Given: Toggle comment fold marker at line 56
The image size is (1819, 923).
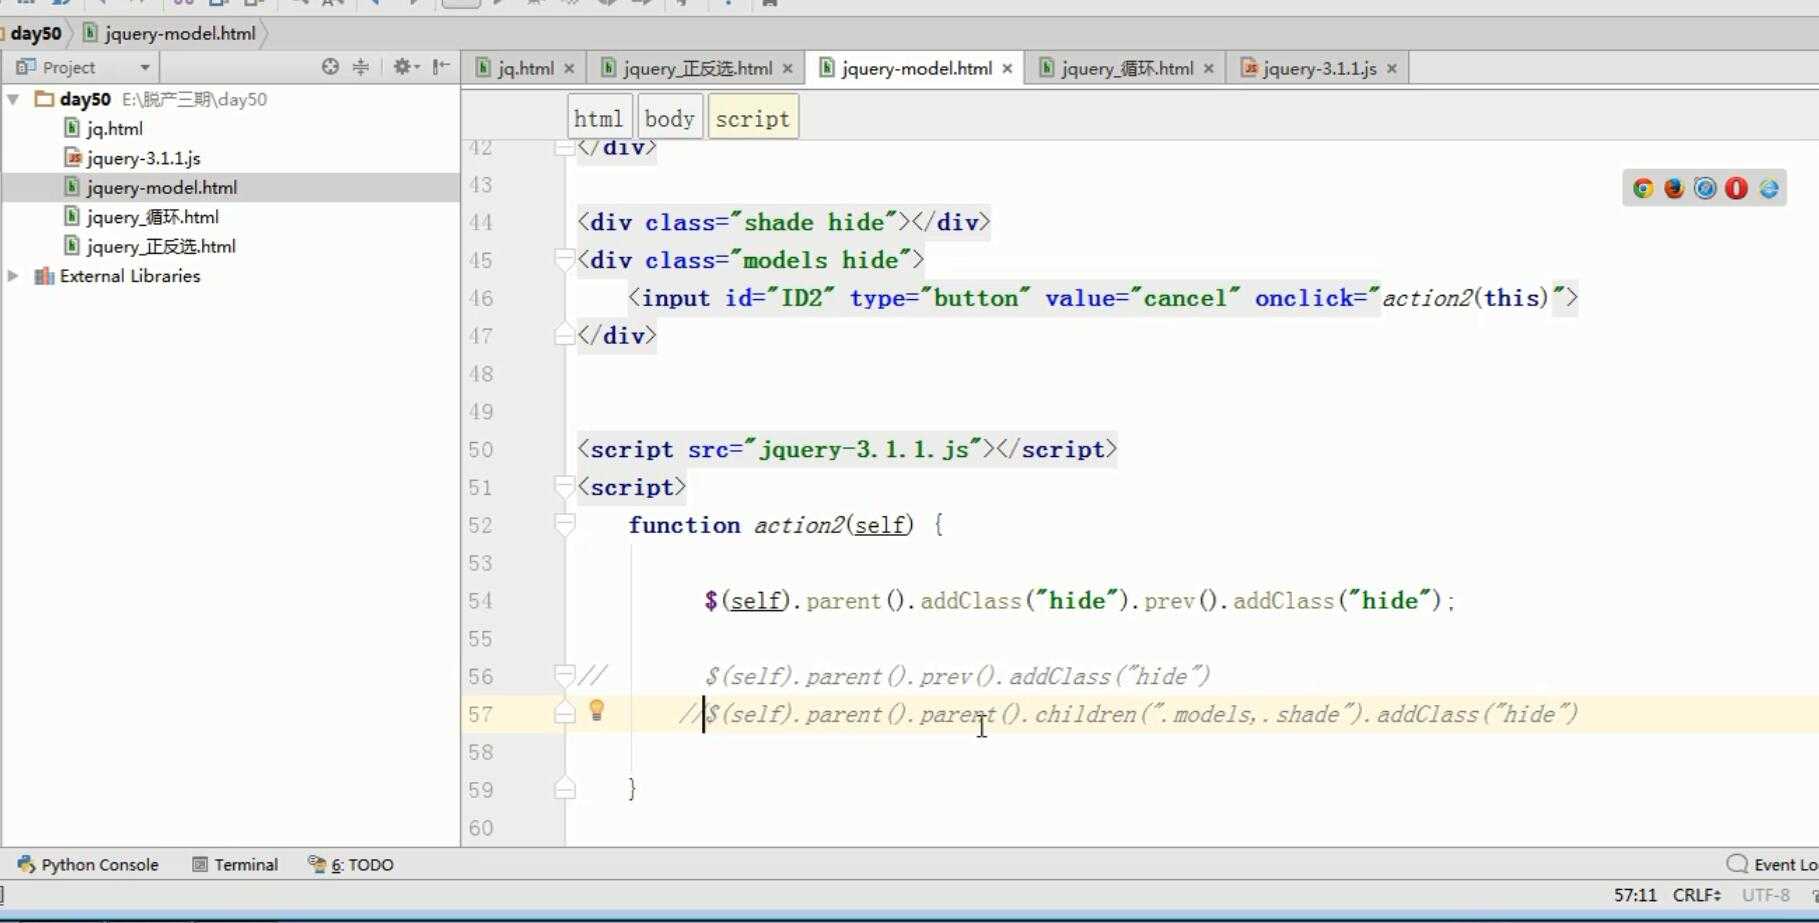Looking at the screenshot, I should coord(564,676).
